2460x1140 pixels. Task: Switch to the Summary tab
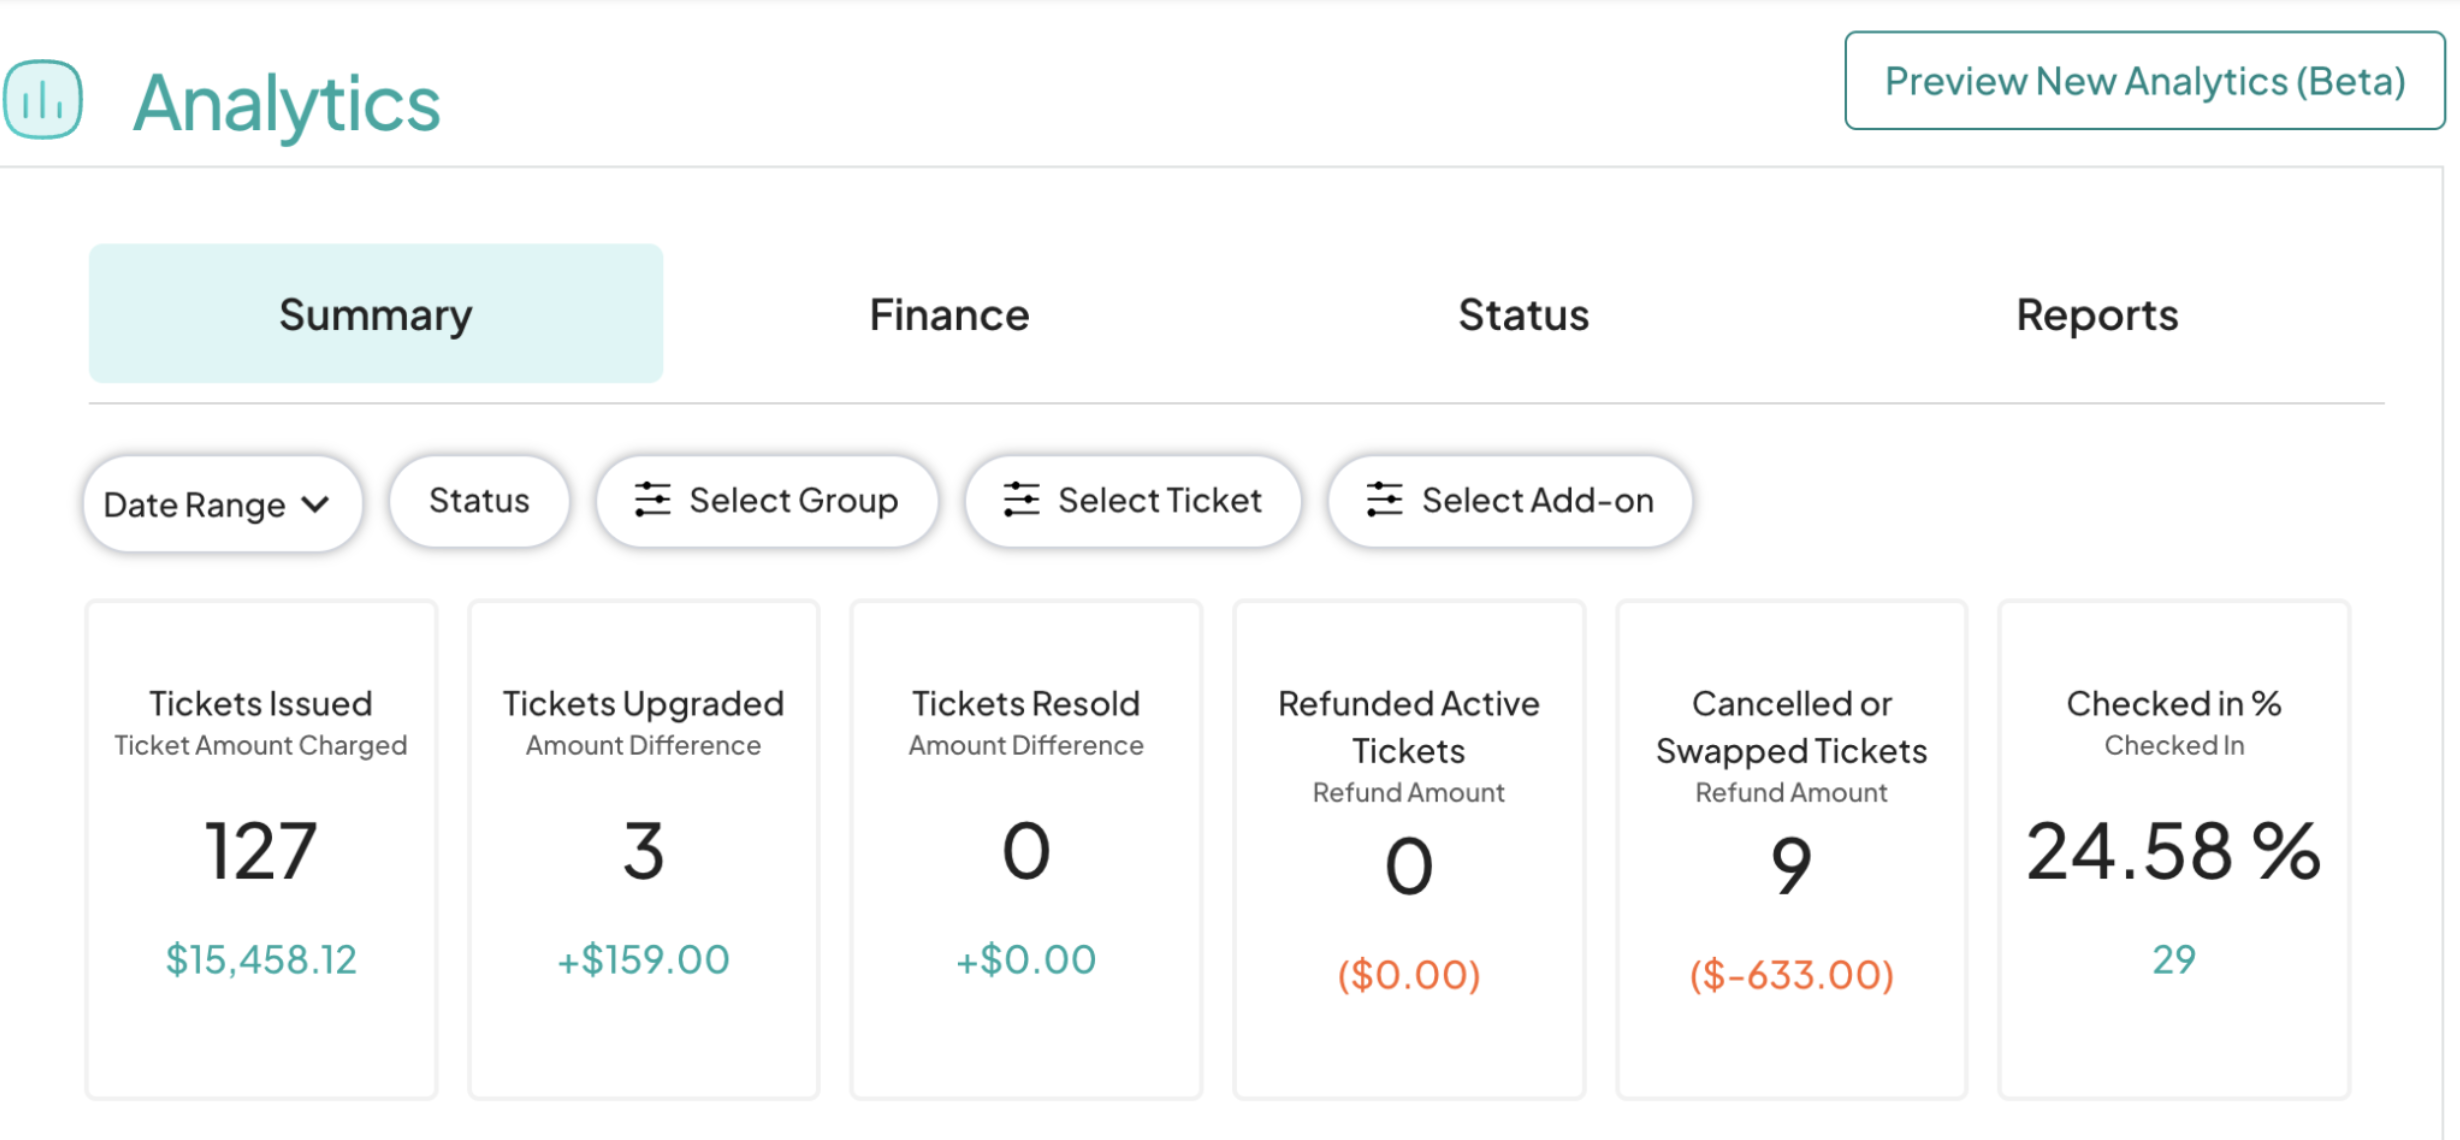point(375,314)
